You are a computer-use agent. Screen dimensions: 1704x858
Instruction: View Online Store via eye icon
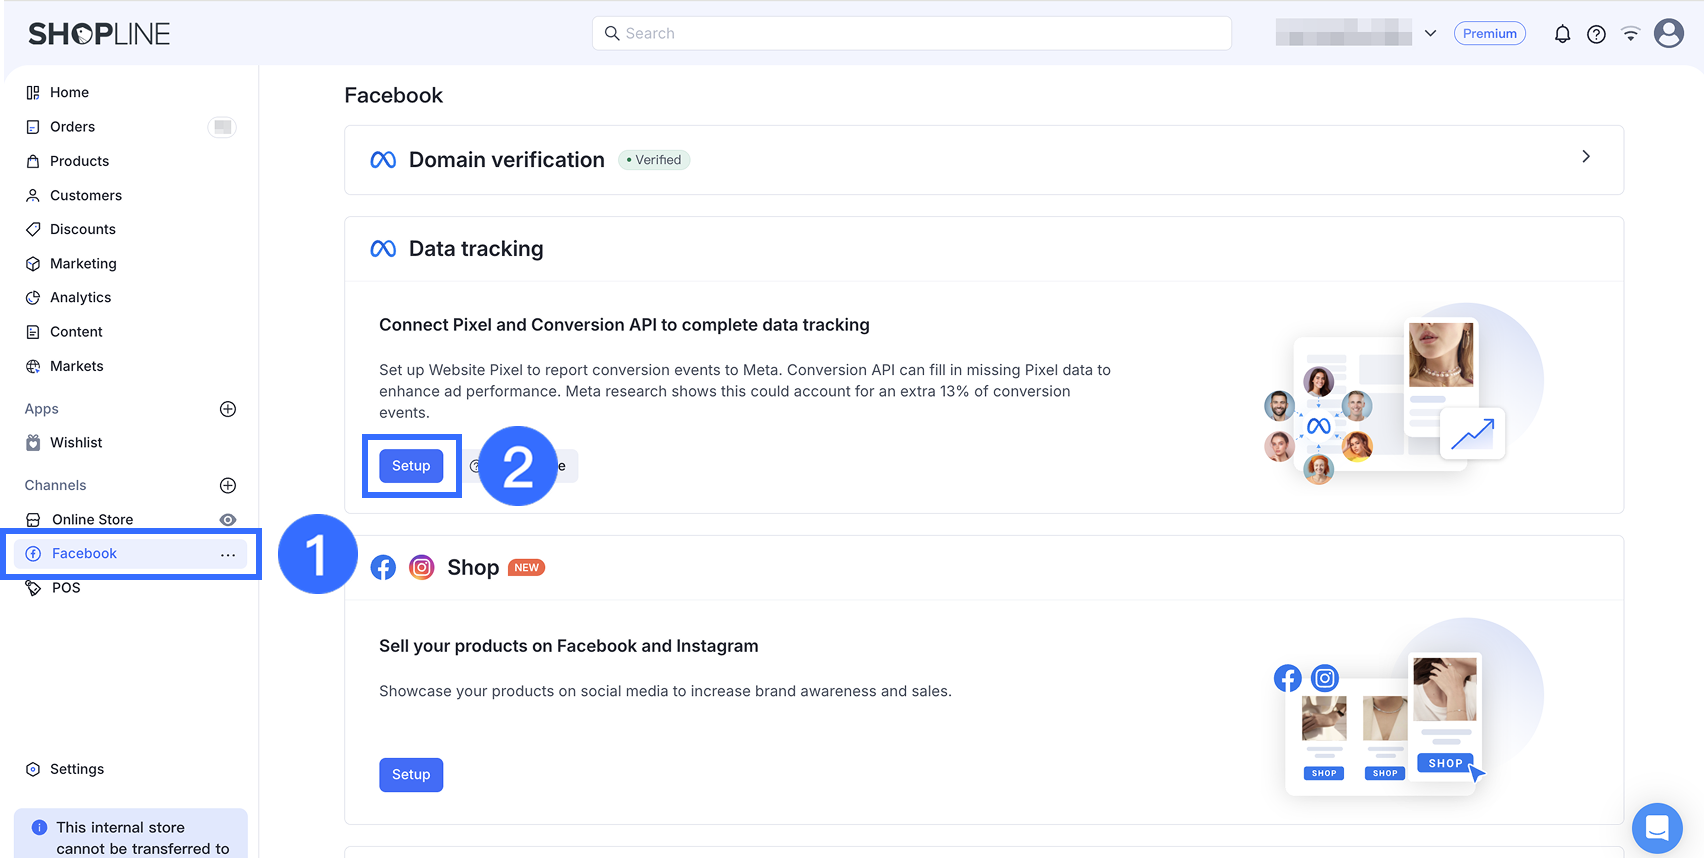228,520
